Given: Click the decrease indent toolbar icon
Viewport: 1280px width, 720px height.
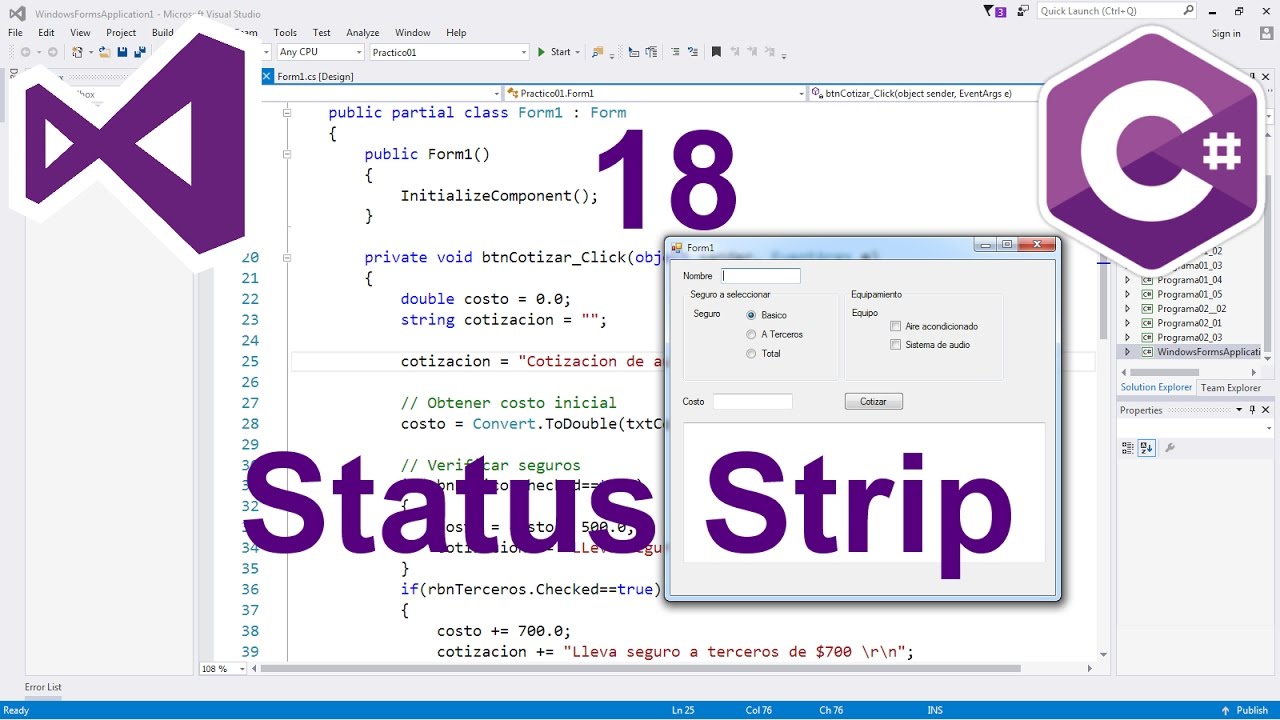Looking at the screenshot, I should [x=634, y=52].
